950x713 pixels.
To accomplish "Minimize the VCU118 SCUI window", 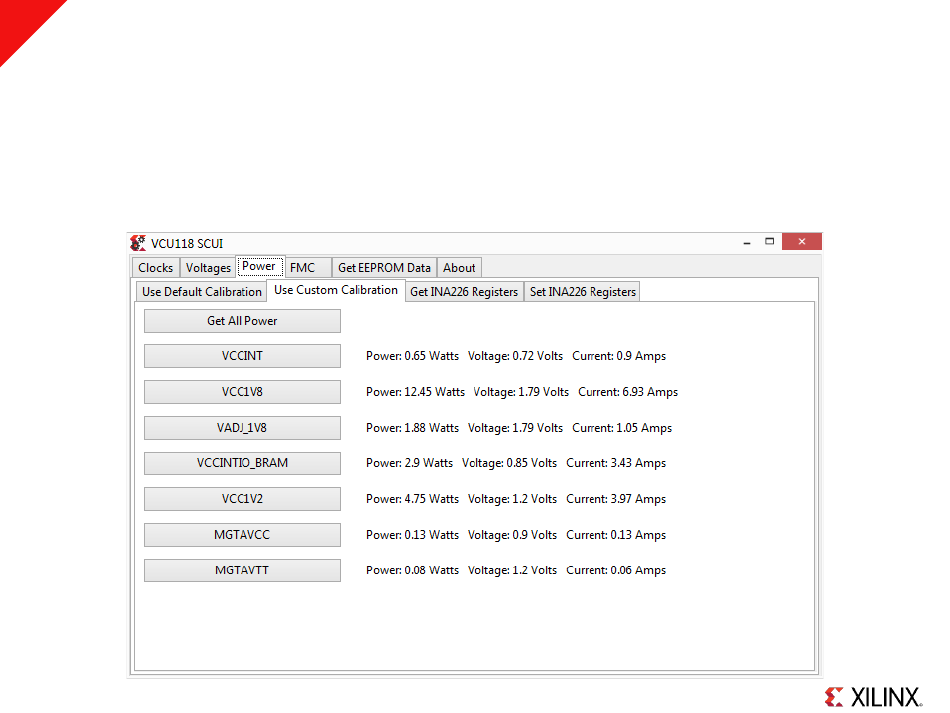I will (x=747, y=242).
